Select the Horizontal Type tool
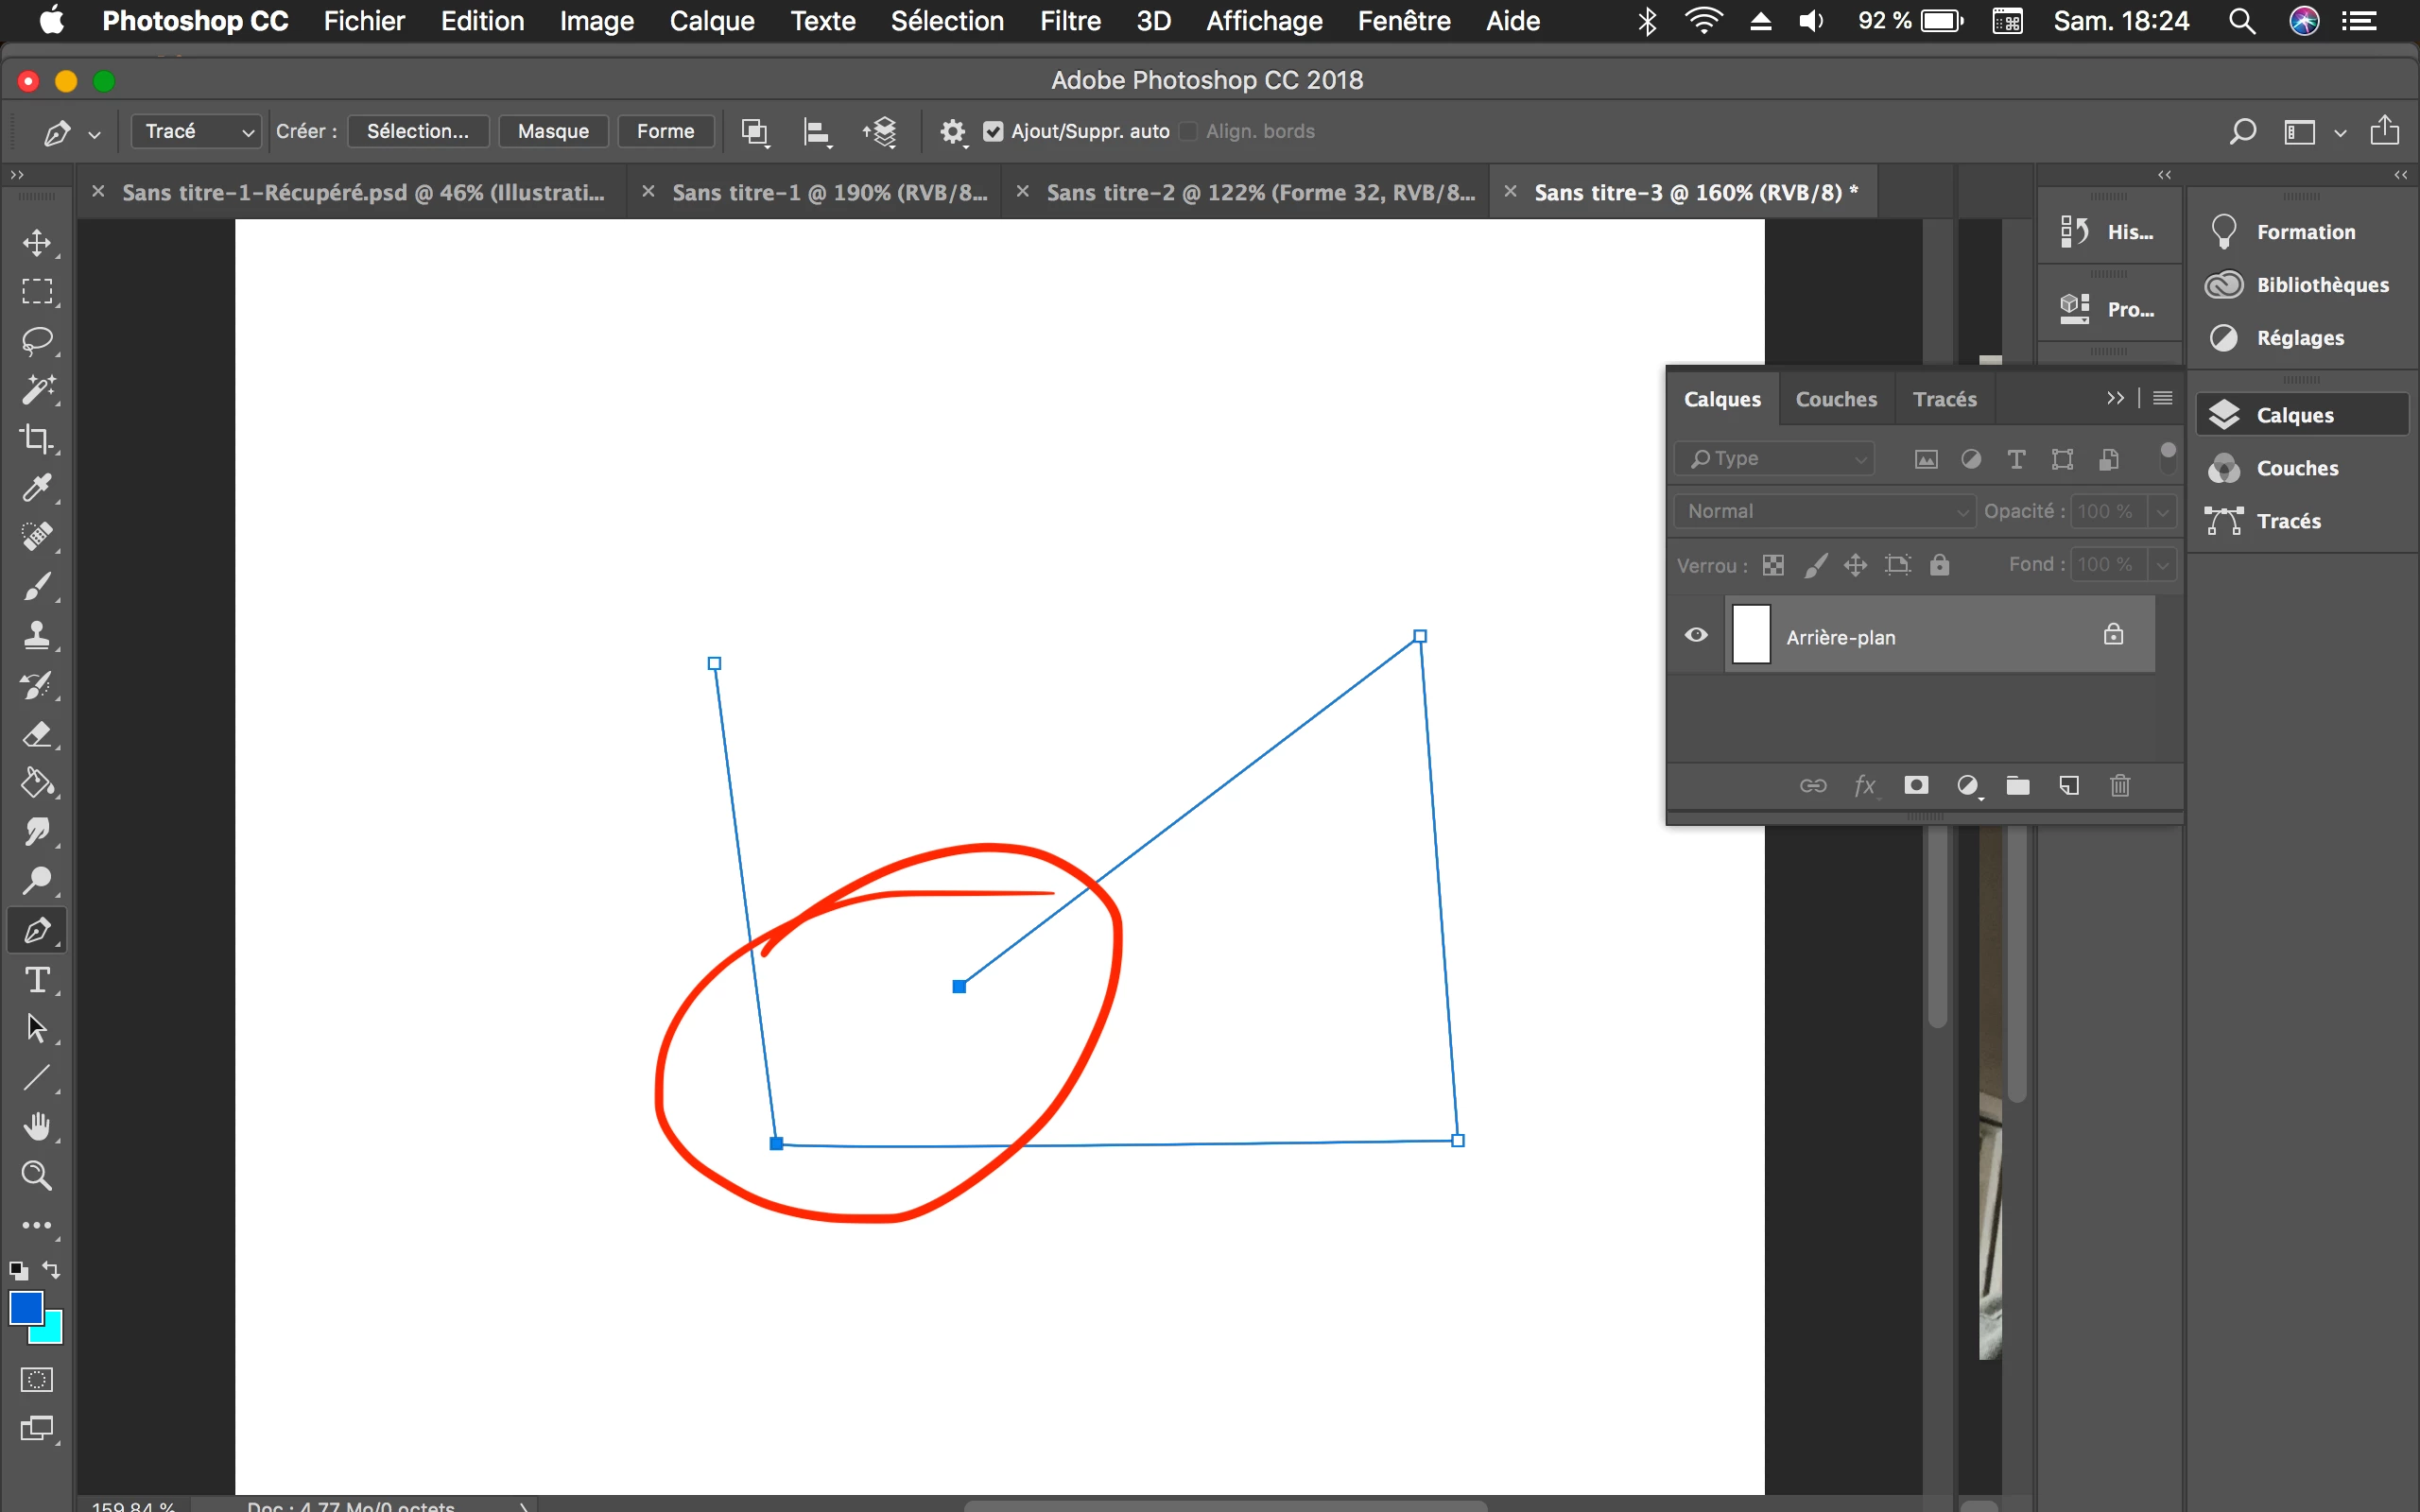The image size is (2420, 1512). [x=37, y=980]
